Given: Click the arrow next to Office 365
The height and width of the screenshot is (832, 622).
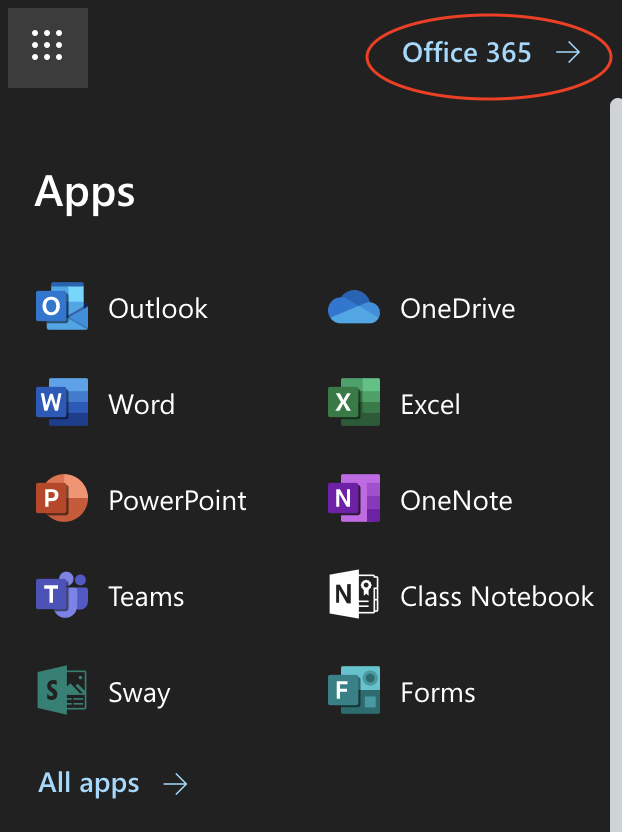Looking at the screenshot, I should tap(568, 53).
